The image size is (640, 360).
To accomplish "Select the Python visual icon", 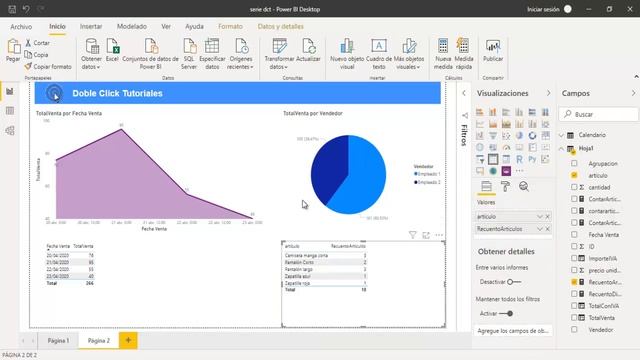I will coord(532,159).
